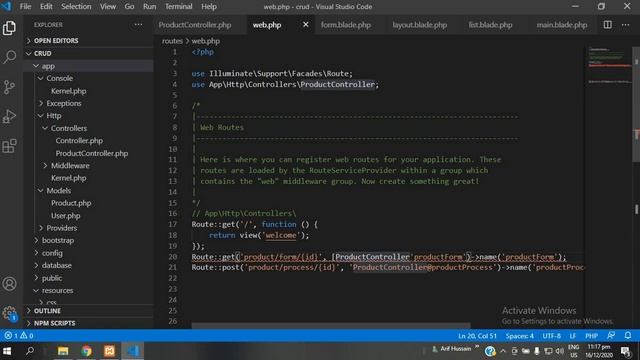This screenshot has width=640, height=360.
Task: Change UTF-8 file encoding
Action: [551, 336]
